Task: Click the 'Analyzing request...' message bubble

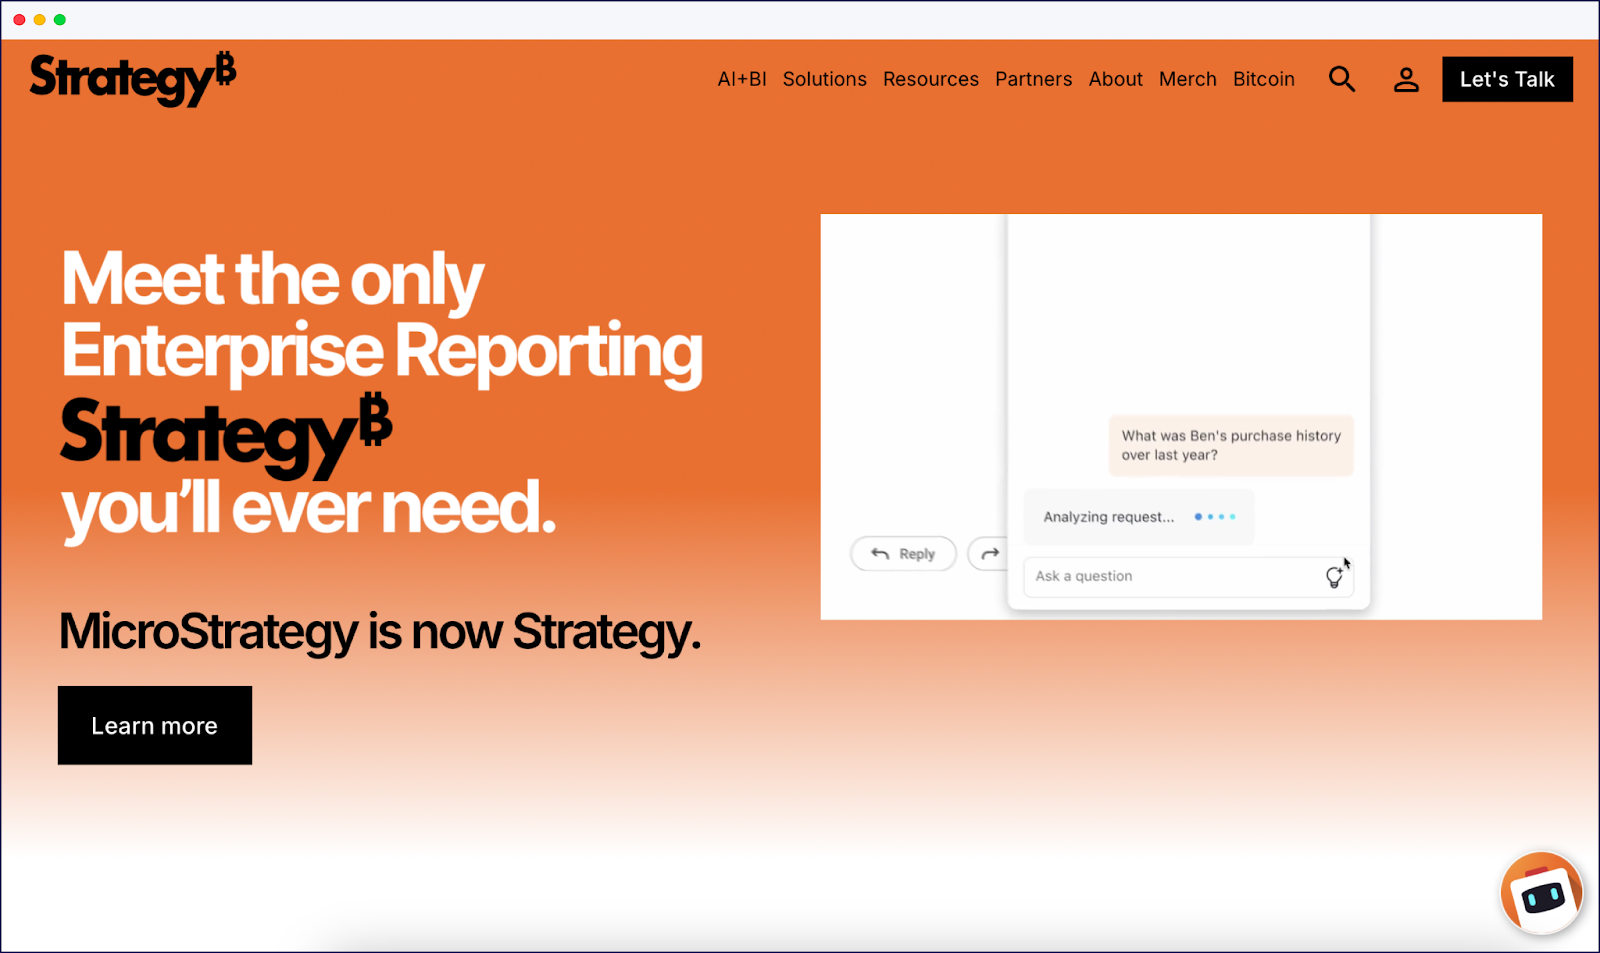Action: point(1139,517)
